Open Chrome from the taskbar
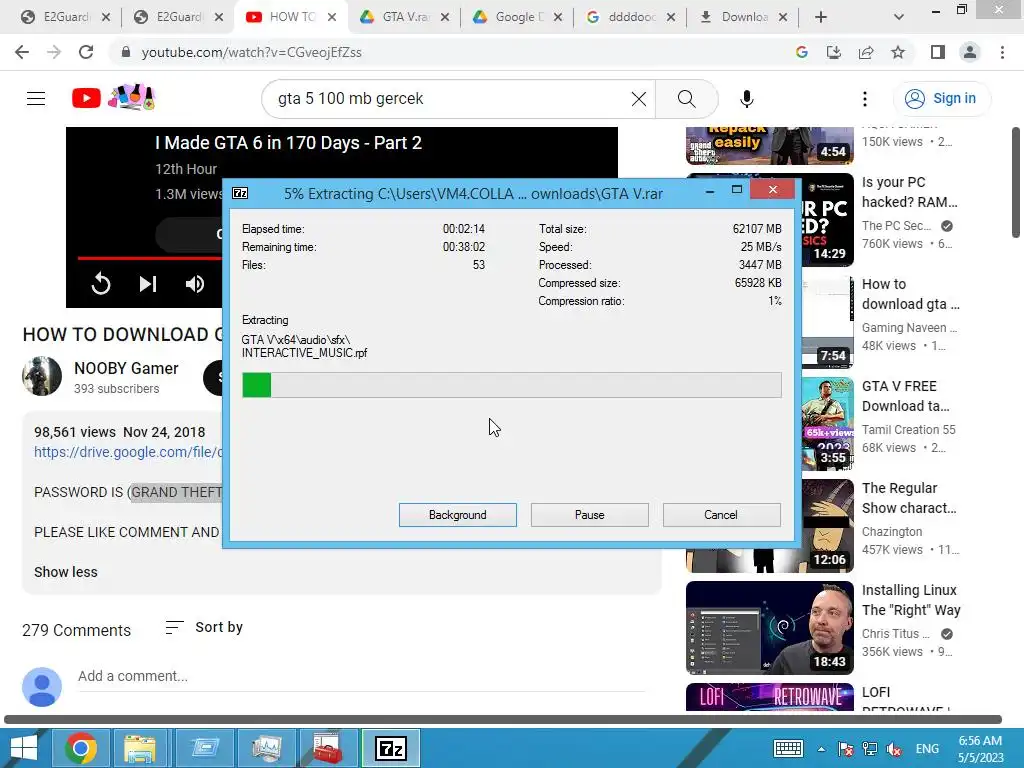The height and width of the screenshot is (768, 1024). (81, 748)
